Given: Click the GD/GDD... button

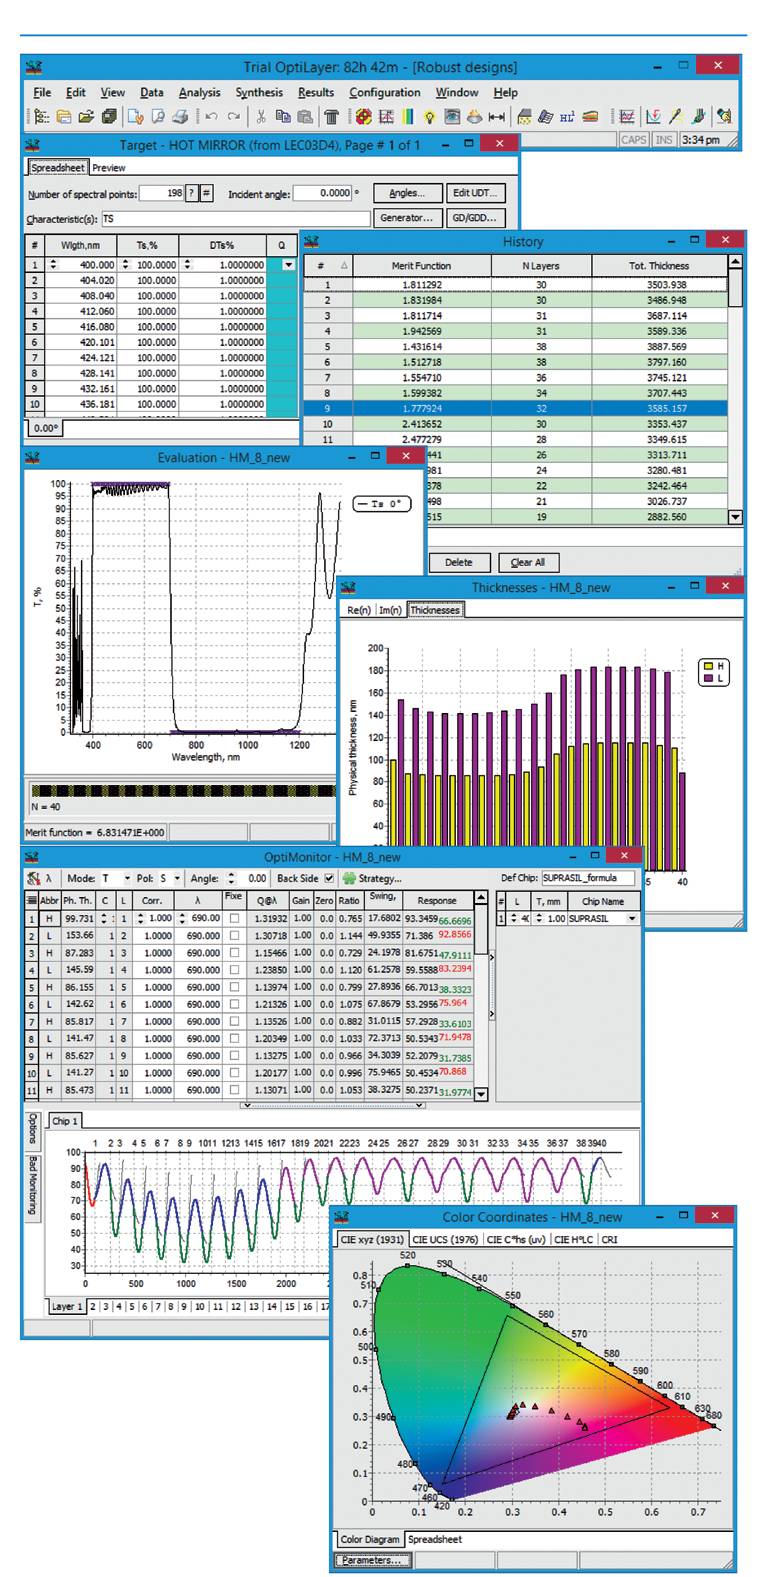Looking at the screenshot, I should click(475, 217).
